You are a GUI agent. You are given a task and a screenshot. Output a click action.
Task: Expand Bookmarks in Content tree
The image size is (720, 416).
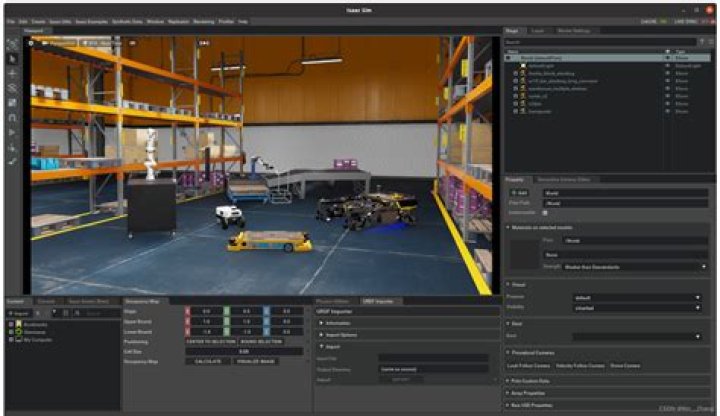[x=11, y=324]
